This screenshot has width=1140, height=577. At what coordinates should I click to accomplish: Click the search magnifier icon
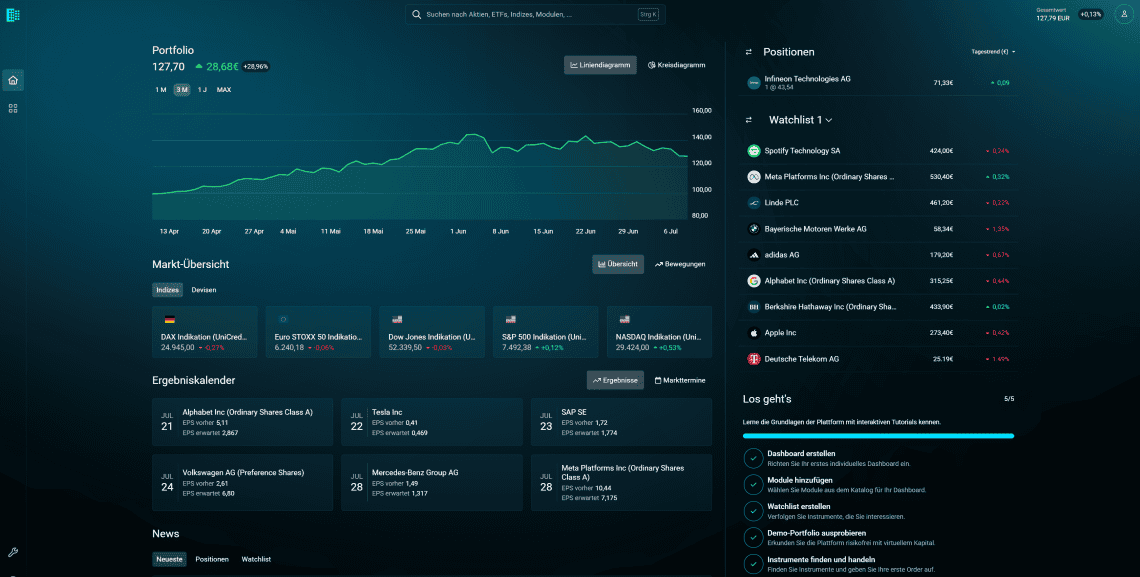(417, 15)
